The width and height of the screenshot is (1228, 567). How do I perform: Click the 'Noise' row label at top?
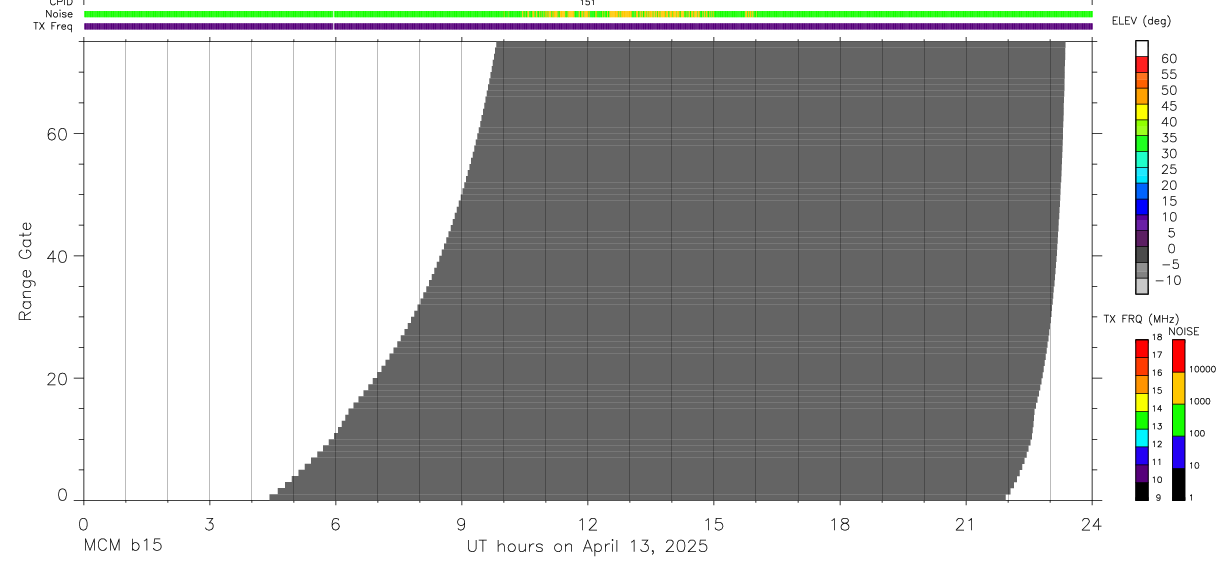click(x=59, y=14)
